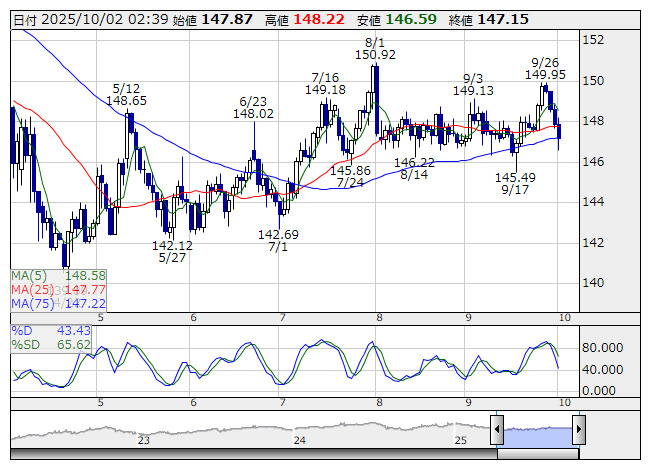Click year 23 marker in navigator
This screenshot has width=653, height=470.
144,440
